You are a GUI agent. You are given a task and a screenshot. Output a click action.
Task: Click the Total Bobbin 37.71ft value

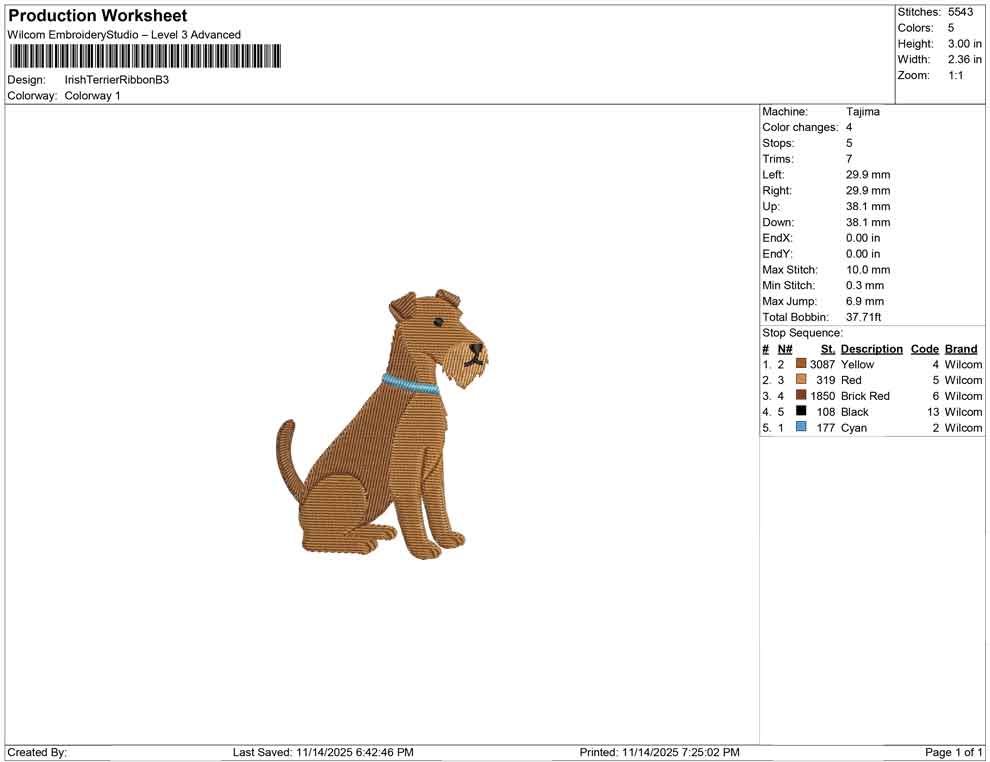[864, 316]
